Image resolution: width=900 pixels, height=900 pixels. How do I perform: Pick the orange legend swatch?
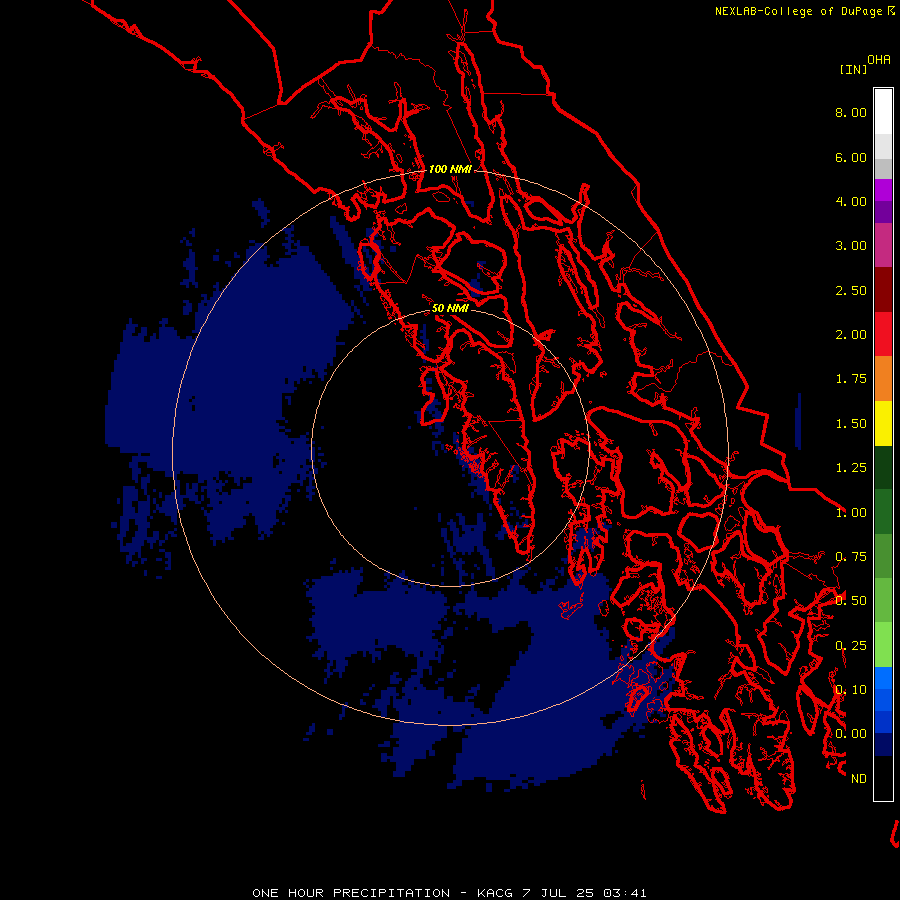[883, 379]
